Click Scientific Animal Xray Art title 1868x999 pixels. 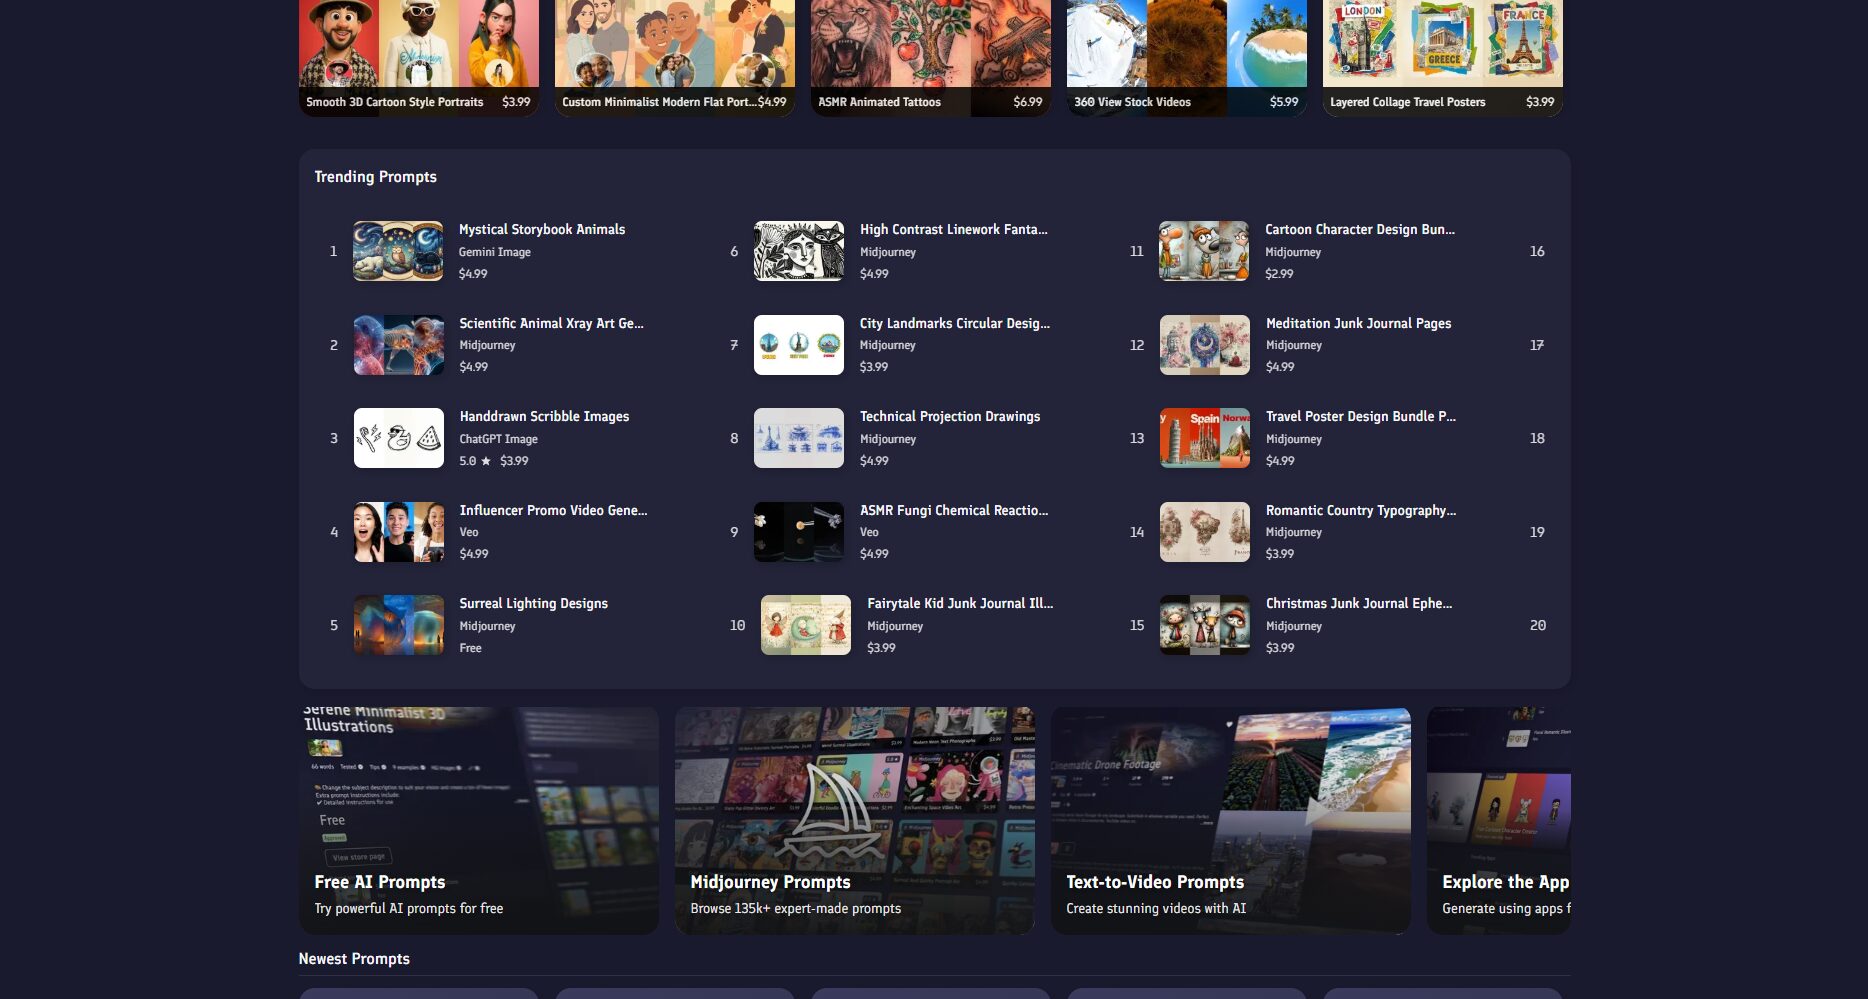551,323
